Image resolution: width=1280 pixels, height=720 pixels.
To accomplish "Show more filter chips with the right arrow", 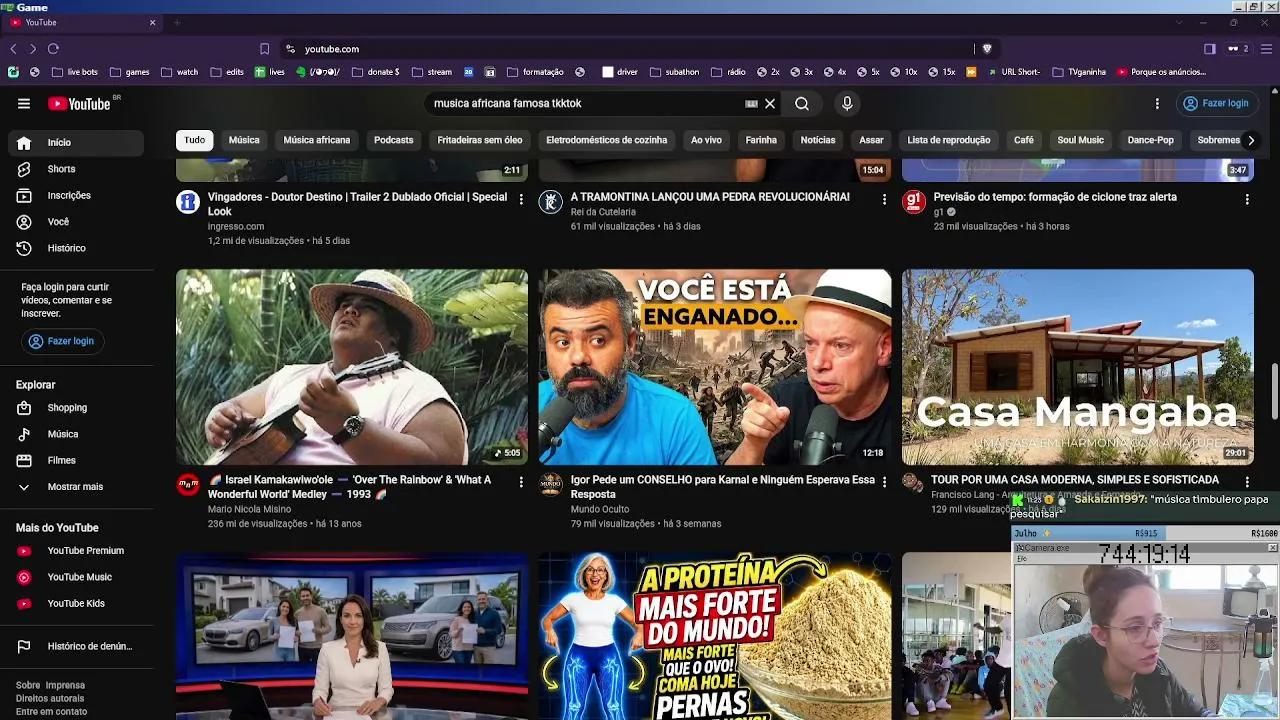I will tap(1250, 140).
